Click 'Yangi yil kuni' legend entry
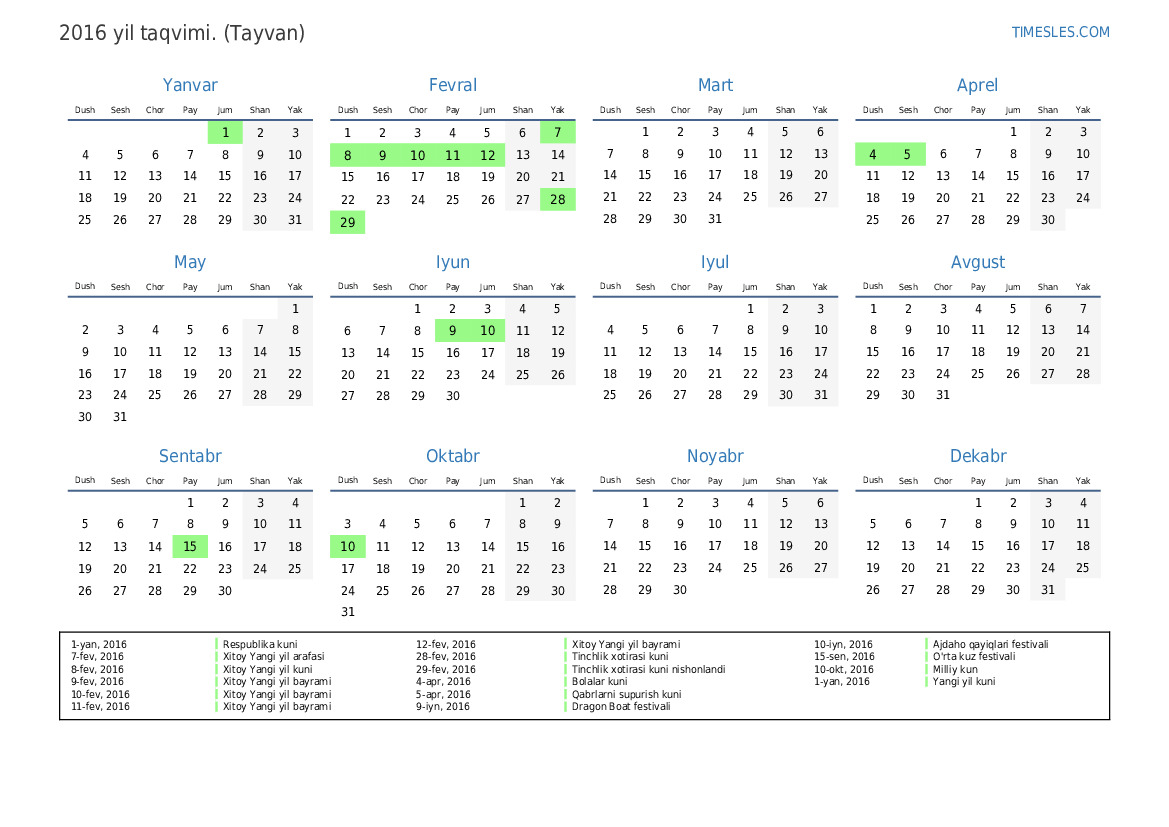Viewport: 1169px width, 827px height. [x=964, y=682]
